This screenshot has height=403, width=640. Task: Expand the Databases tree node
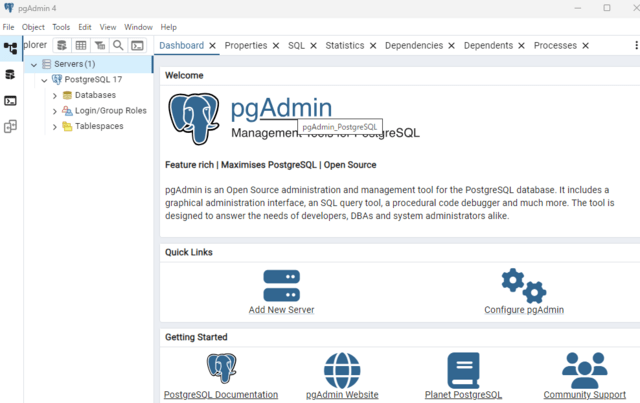[x=55, y=96]
